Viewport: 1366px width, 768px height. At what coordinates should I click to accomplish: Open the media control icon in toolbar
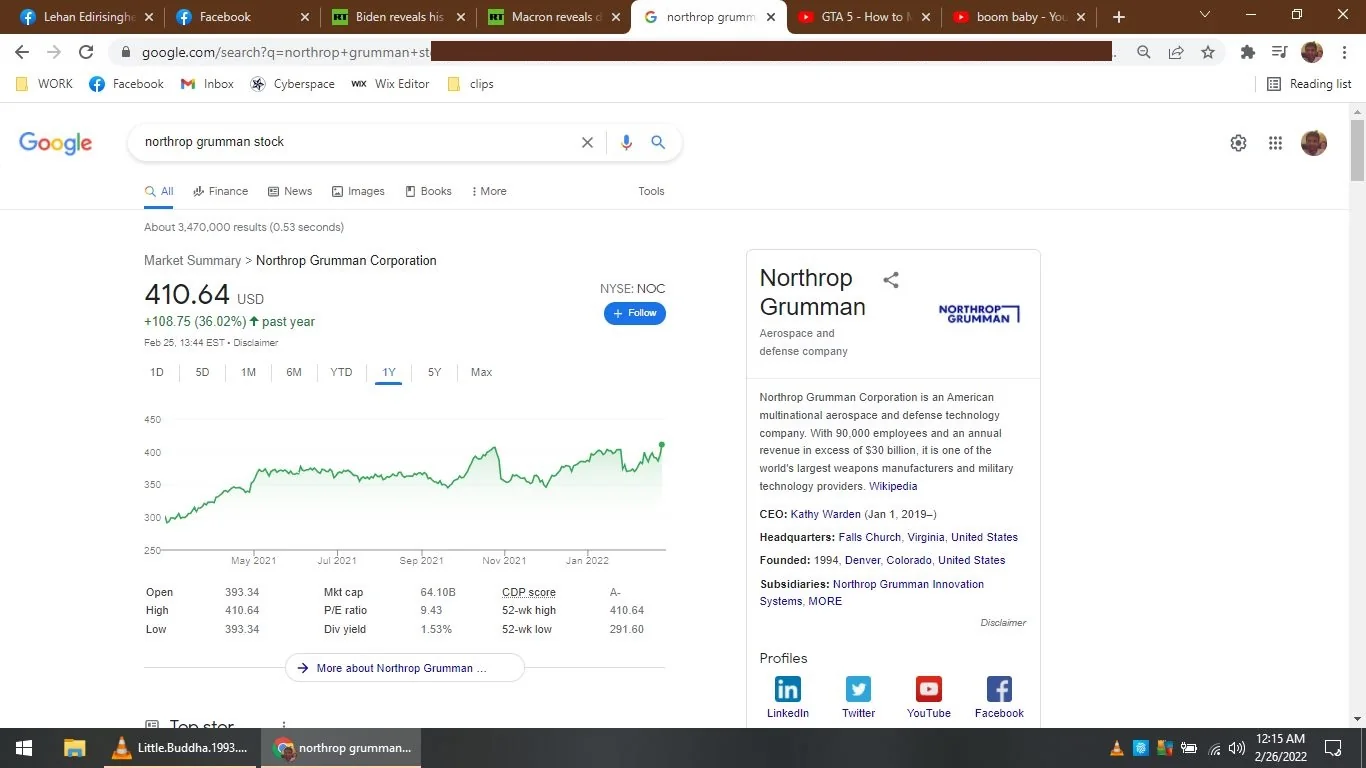coord(1279,52)
